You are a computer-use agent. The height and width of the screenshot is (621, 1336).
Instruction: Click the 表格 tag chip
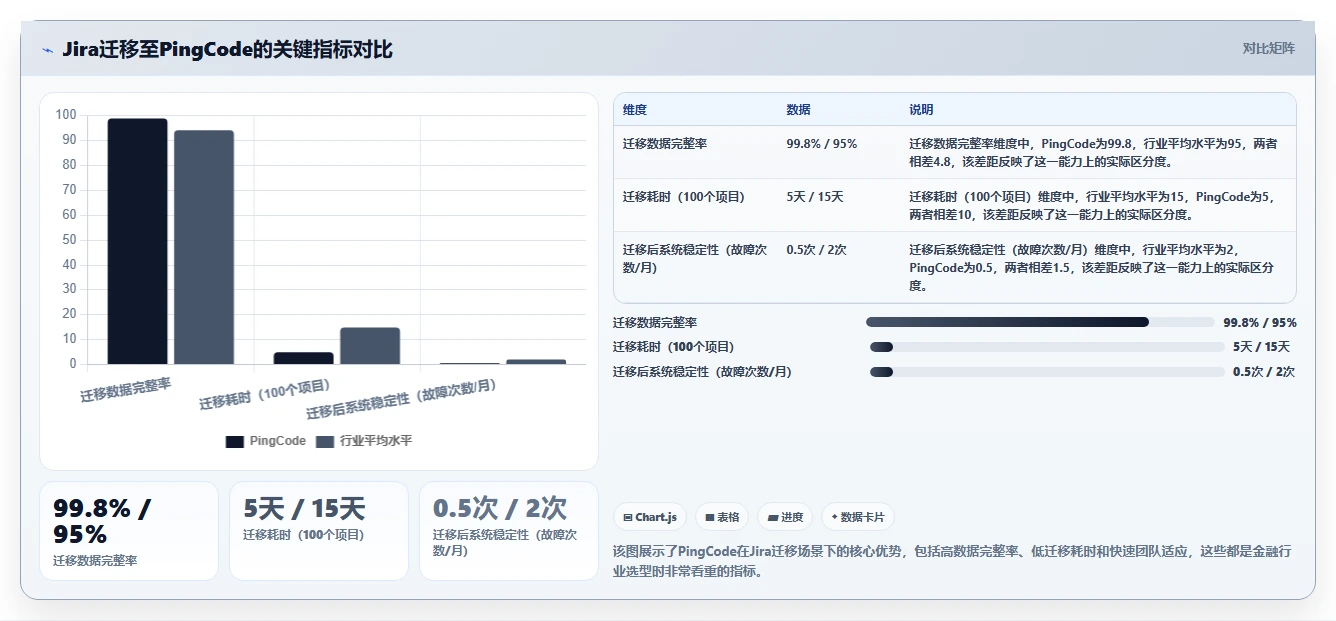[x=722, y=517]
